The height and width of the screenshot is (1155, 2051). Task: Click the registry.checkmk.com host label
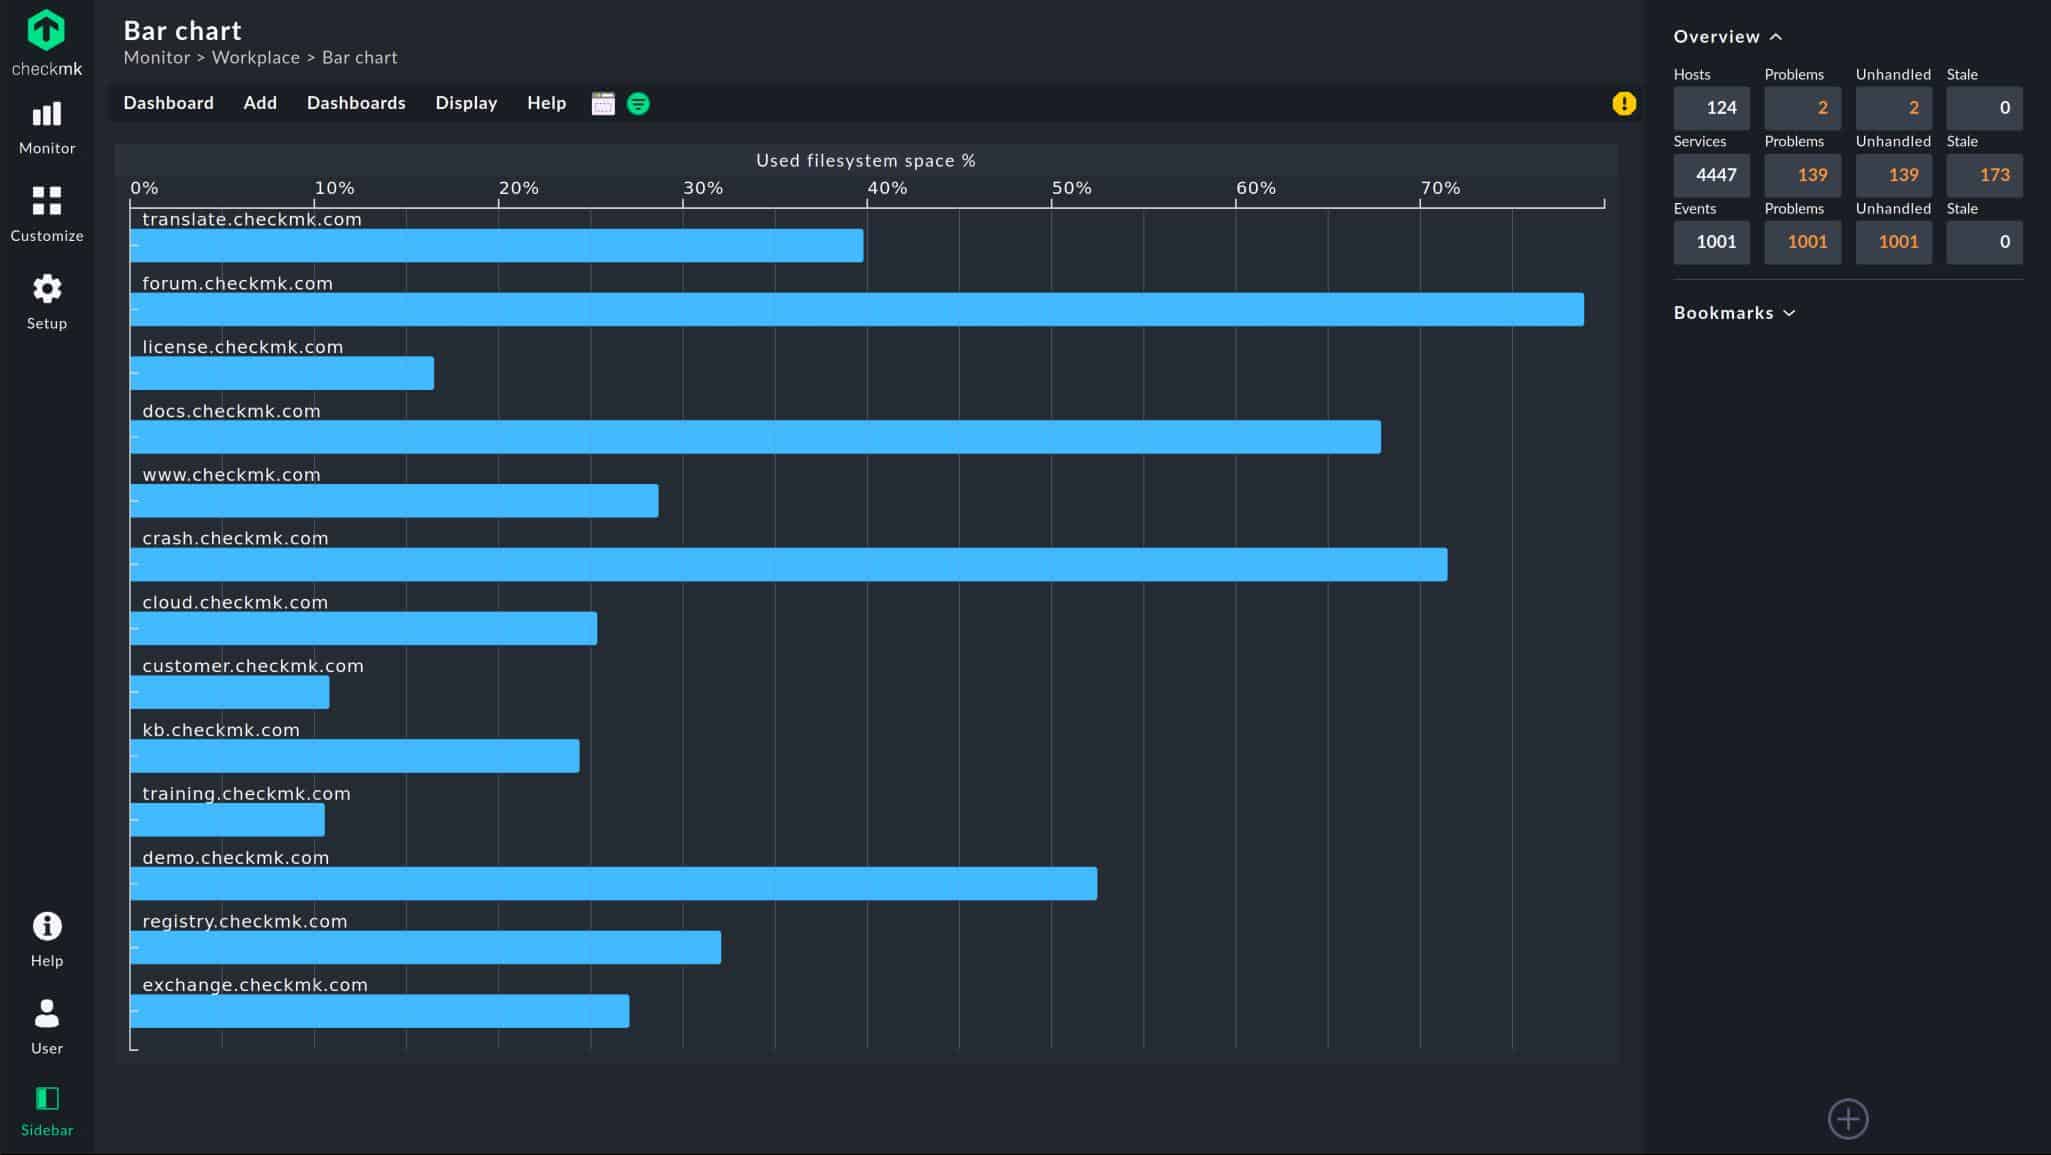245,921
